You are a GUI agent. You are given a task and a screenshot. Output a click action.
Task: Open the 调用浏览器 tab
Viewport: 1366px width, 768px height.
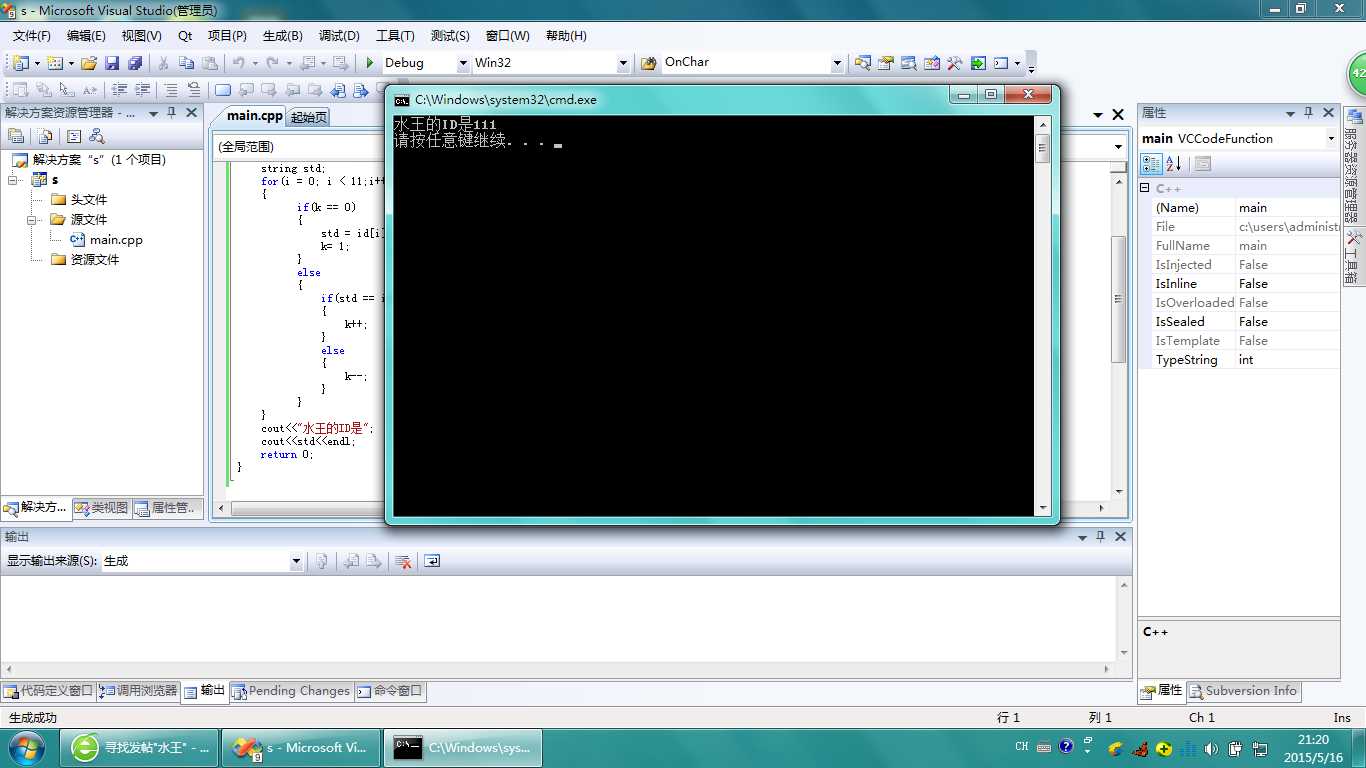(x=138, y=691)
